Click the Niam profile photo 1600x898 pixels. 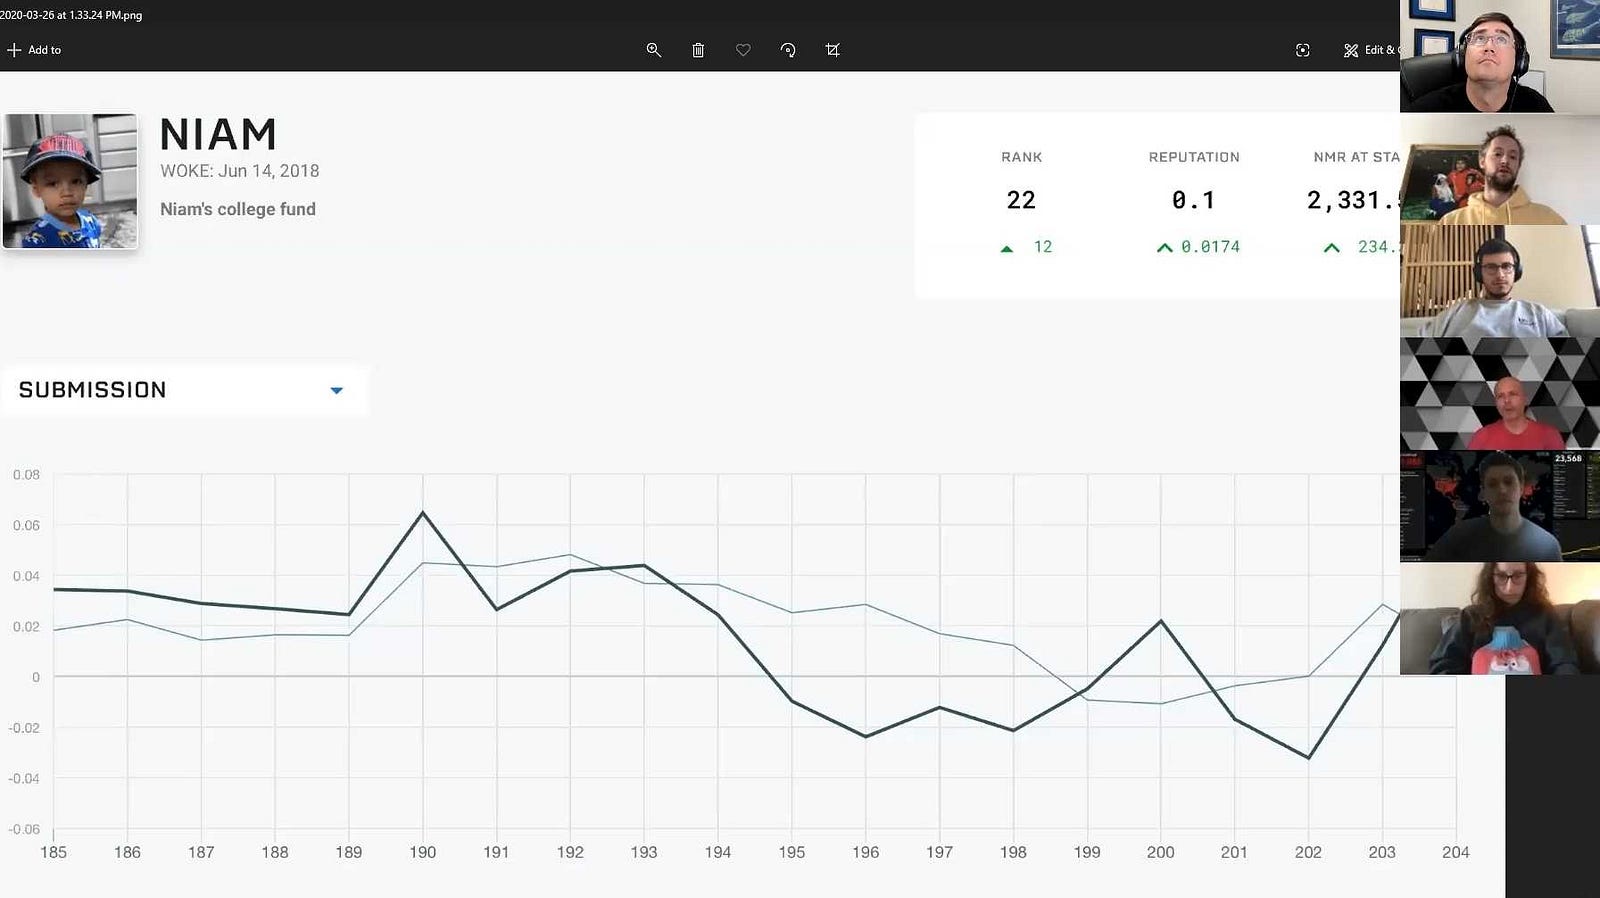(x=70, y=181)
